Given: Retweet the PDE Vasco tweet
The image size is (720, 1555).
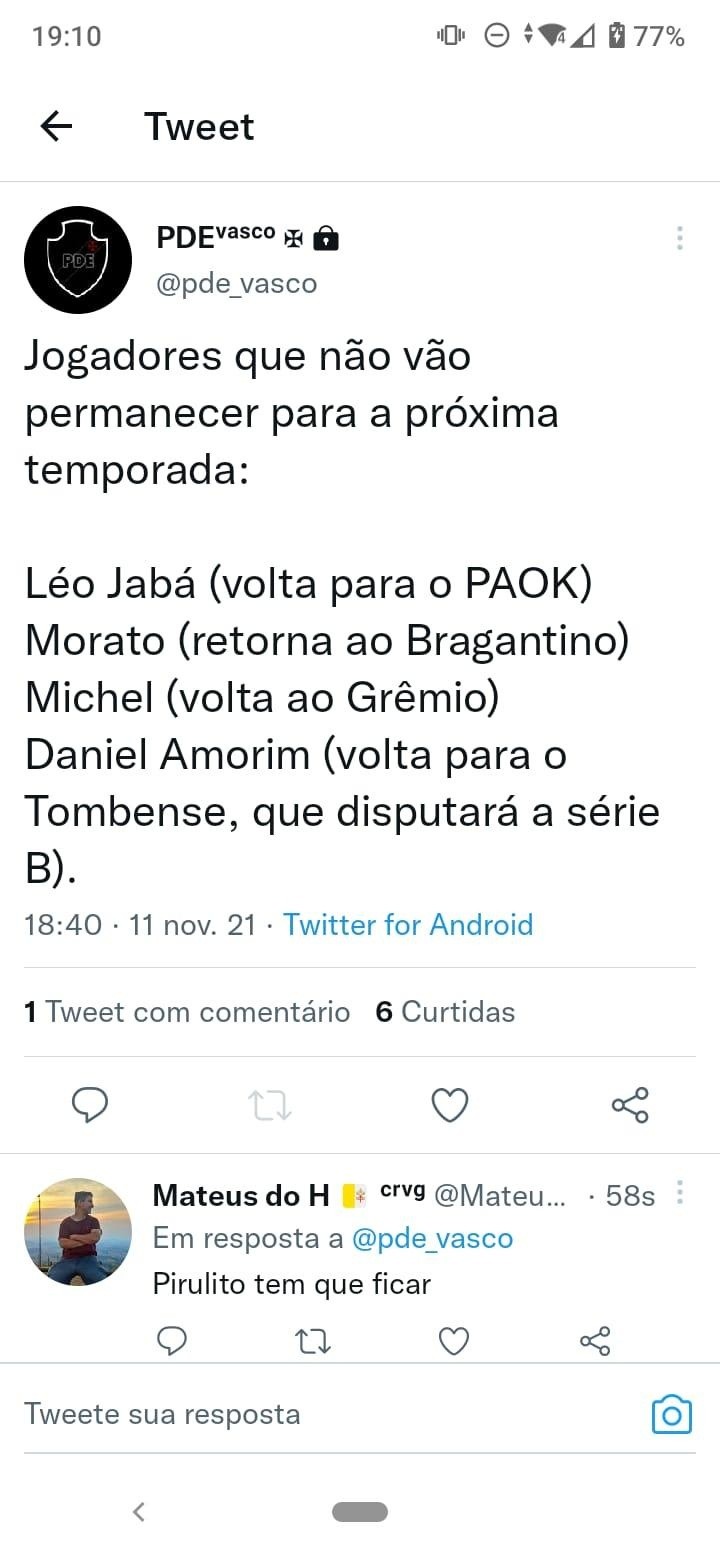Looking at the screenshot, I should [269, 1105].
